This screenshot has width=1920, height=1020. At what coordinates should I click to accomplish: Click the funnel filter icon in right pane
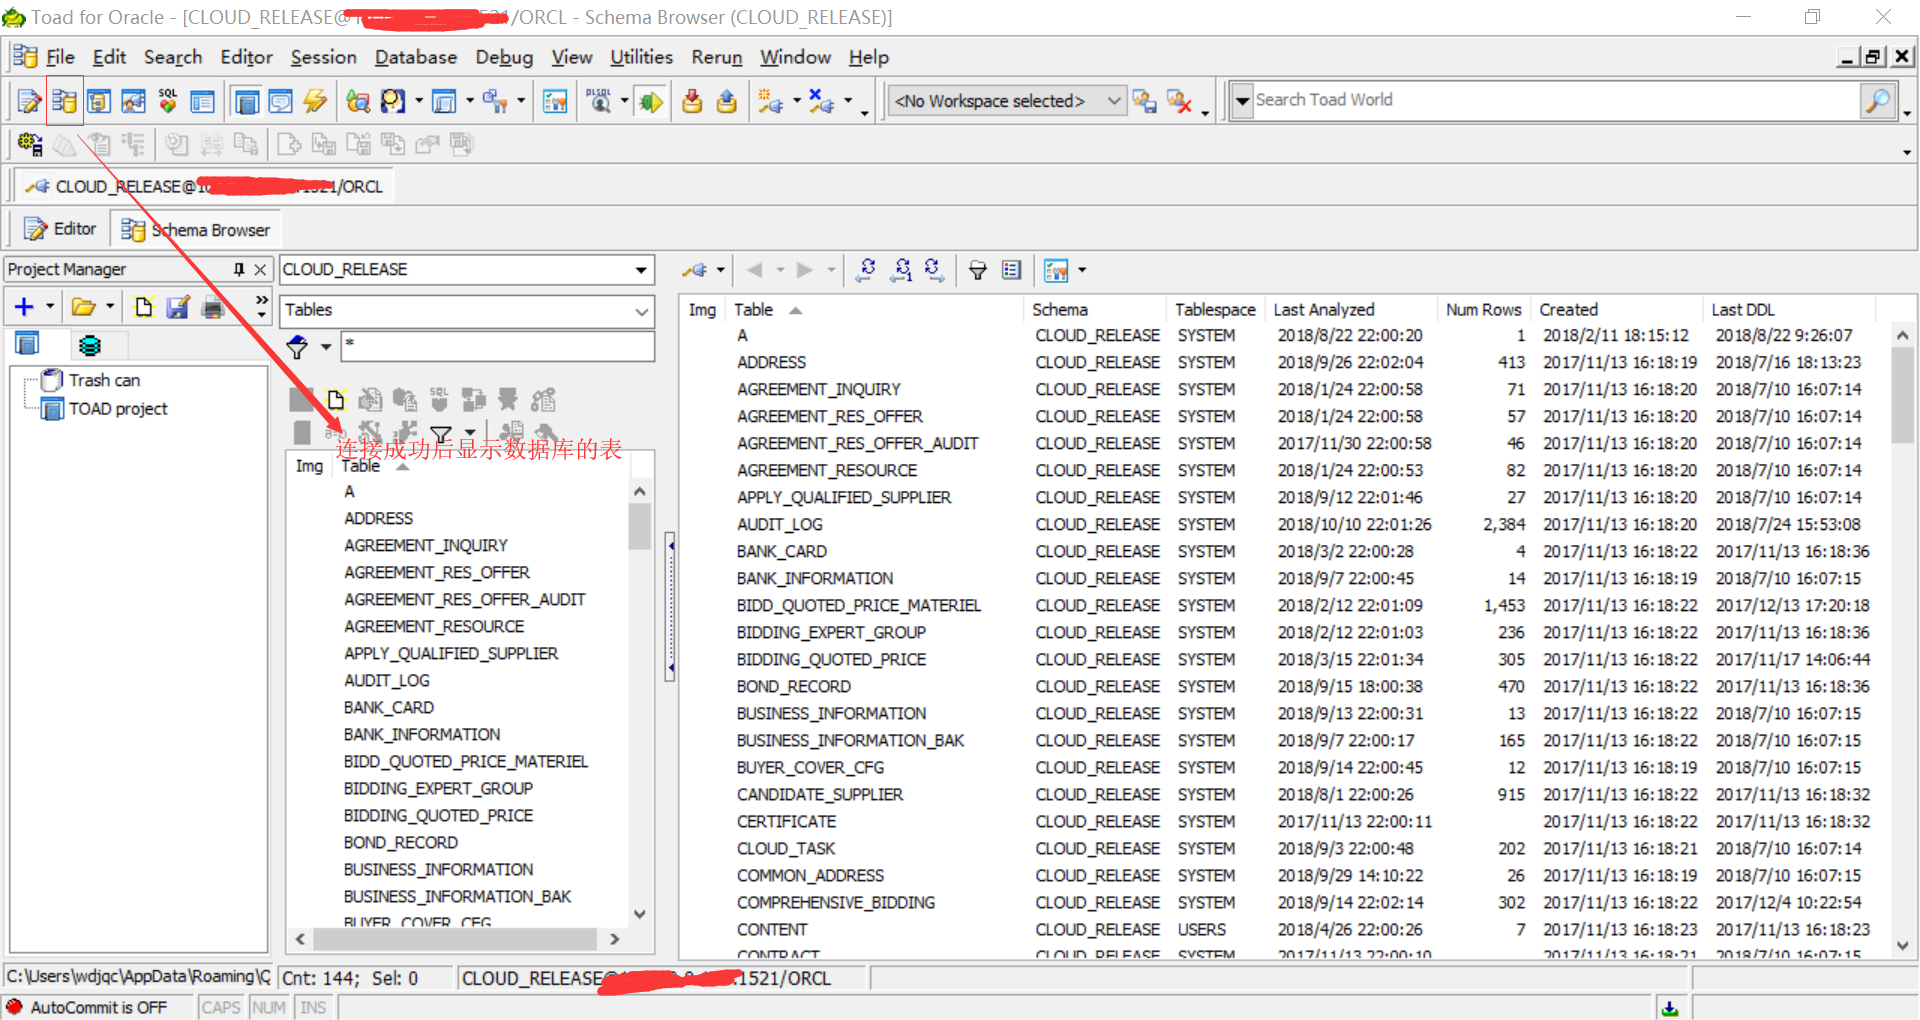978,270
